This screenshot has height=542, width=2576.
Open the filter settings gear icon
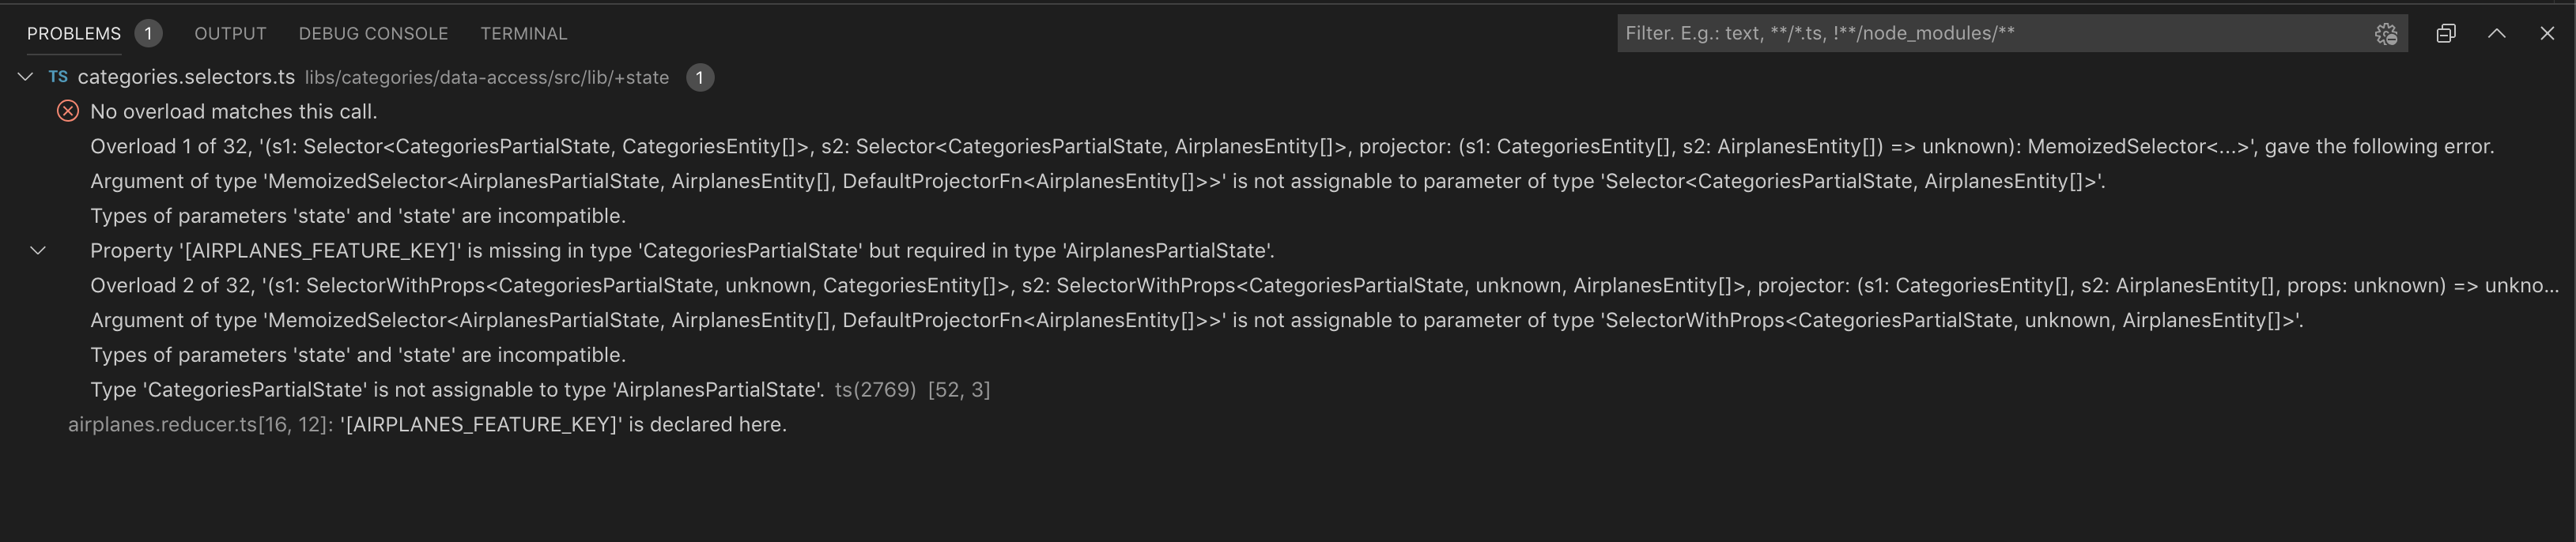[2386, 34]
